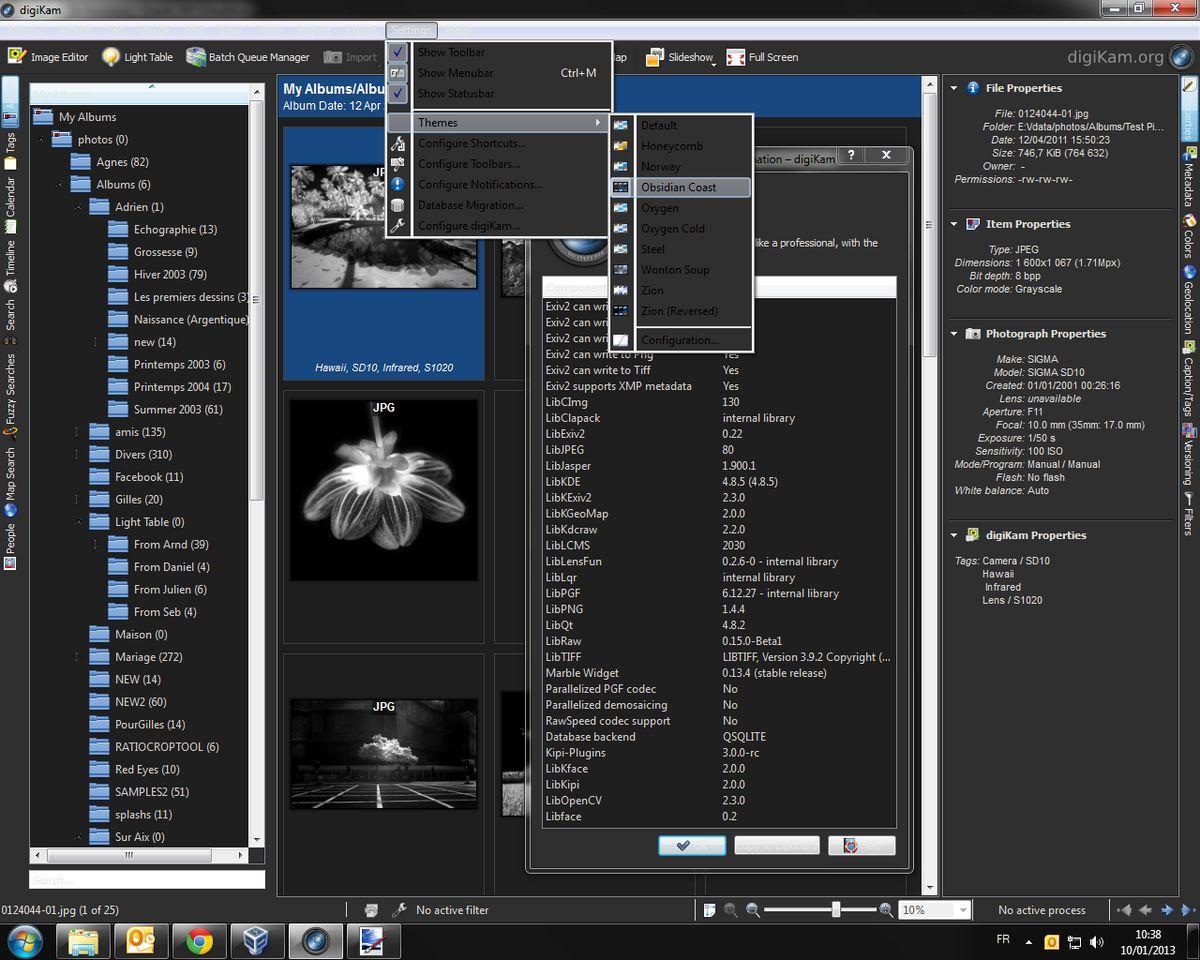Toggle Show Menubar option
Viewport: 1200px width, 960px height.
click(455, 73)
